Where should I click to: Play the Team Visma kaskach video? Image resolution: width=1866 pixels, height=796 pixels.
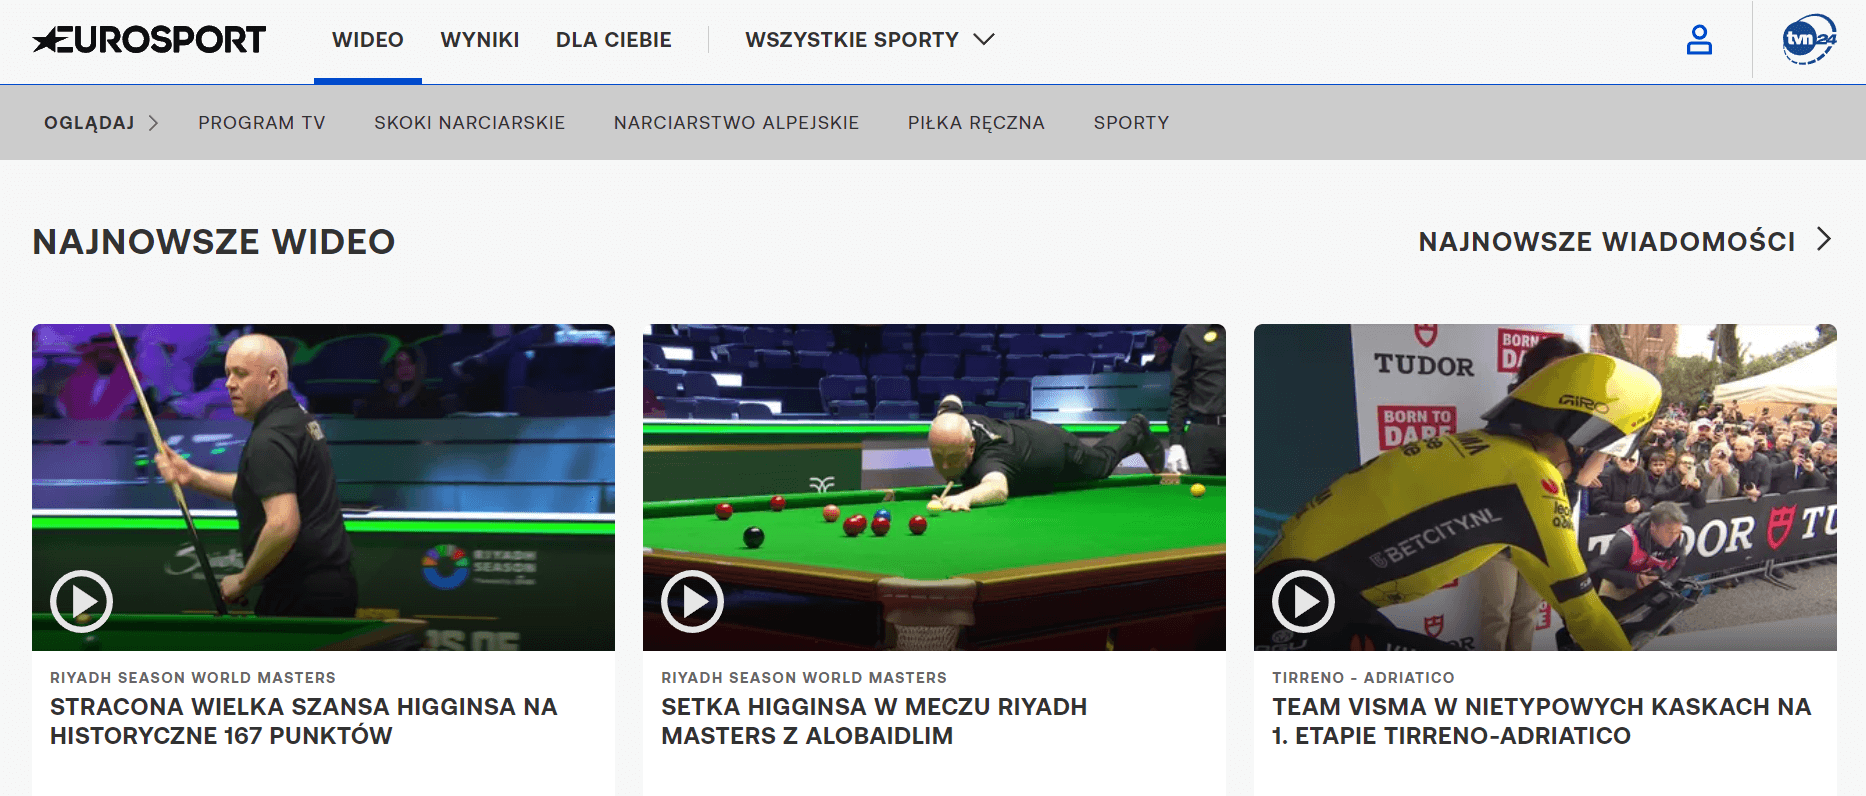click(x=1303, y=601)
